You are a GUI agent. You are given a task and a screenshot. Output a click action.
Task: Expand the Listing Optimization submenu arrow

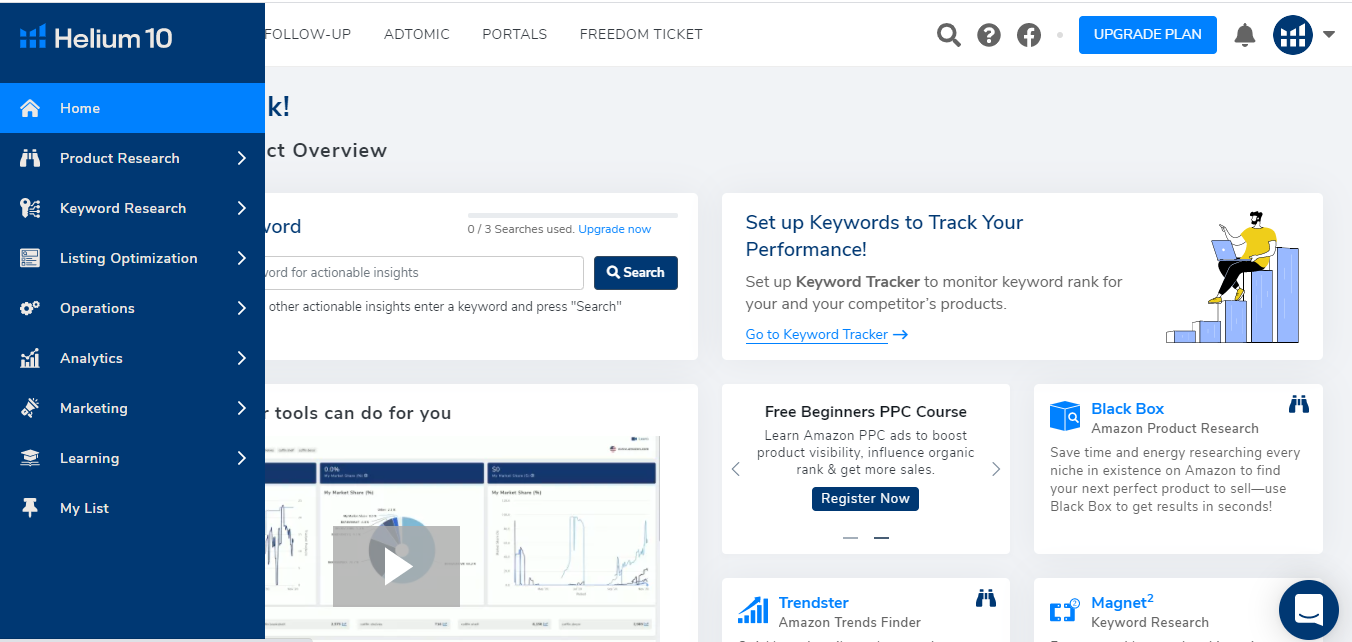242,258
